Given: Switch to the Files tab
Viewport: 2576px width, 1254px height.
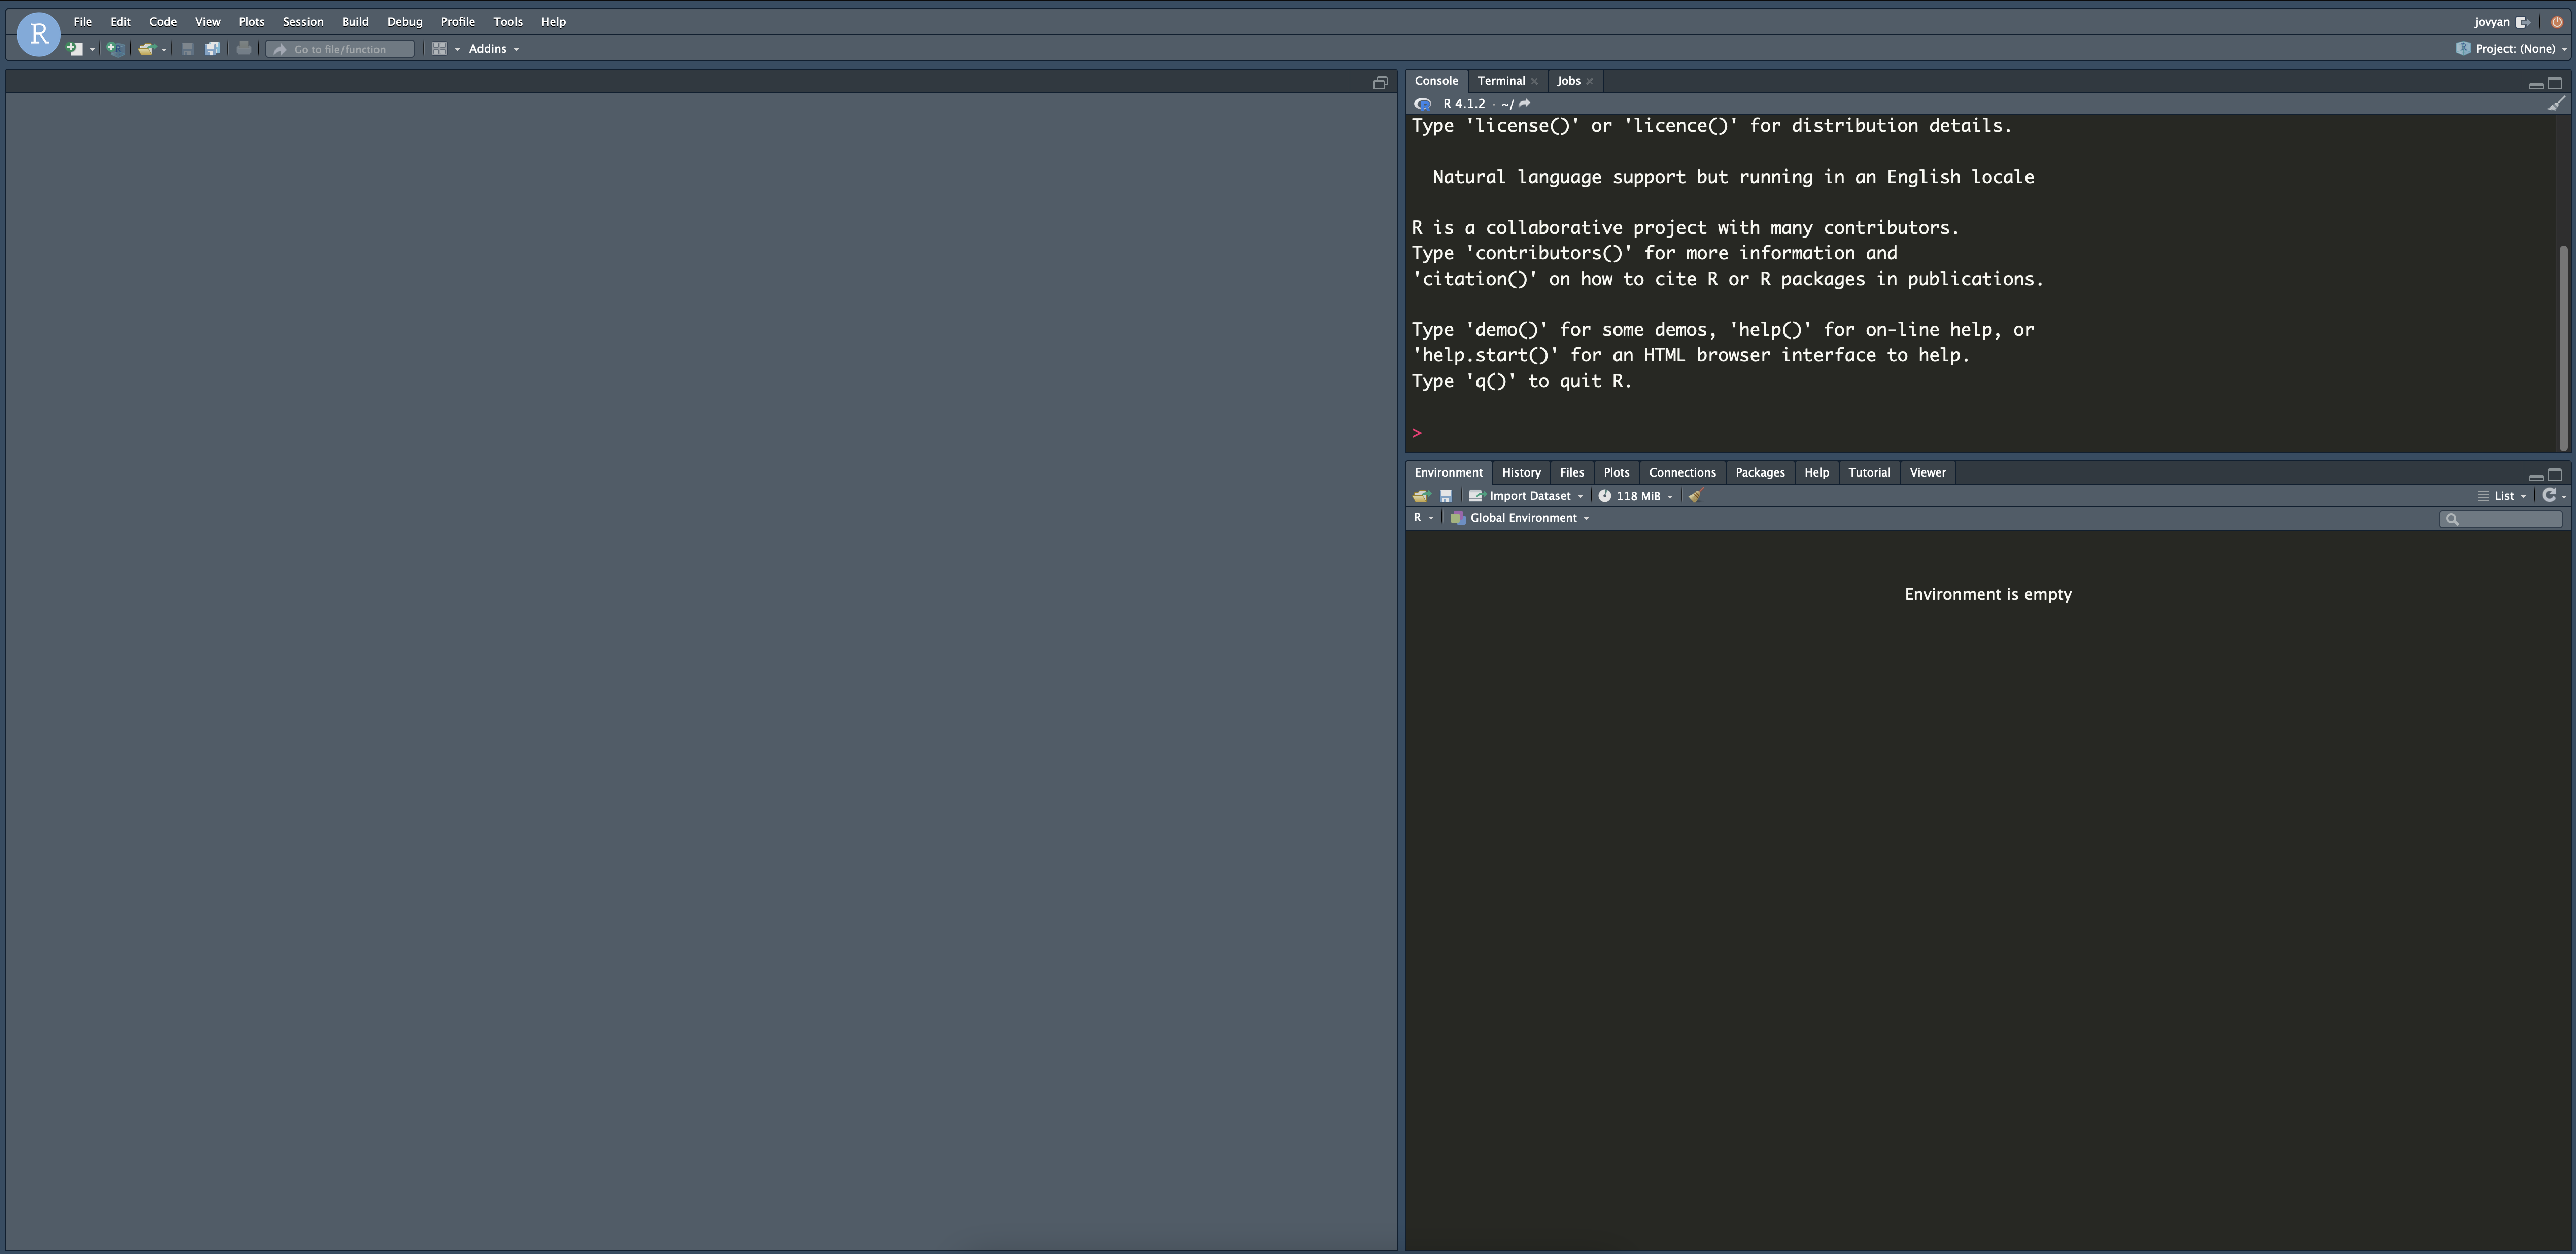Looking at the screenshot, I should click(x=1572, y=473).
